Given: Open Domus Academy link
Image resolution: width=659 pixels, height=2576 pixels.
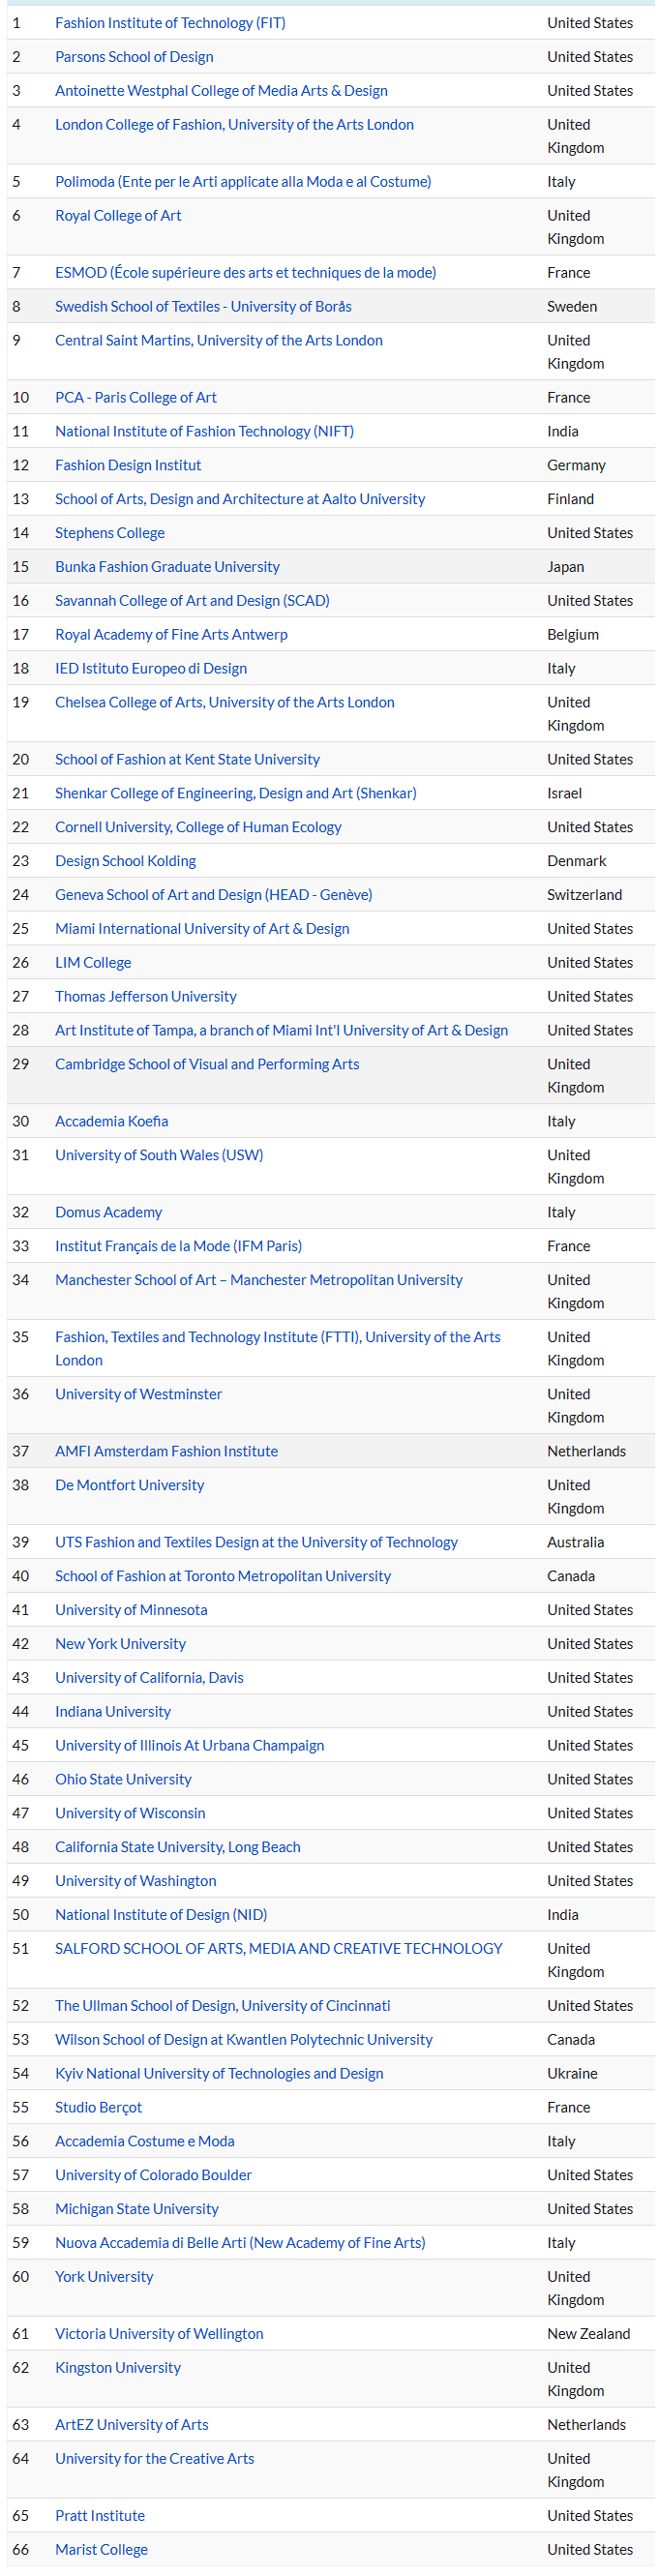Looking at the screenshot, I should 108,1213.
